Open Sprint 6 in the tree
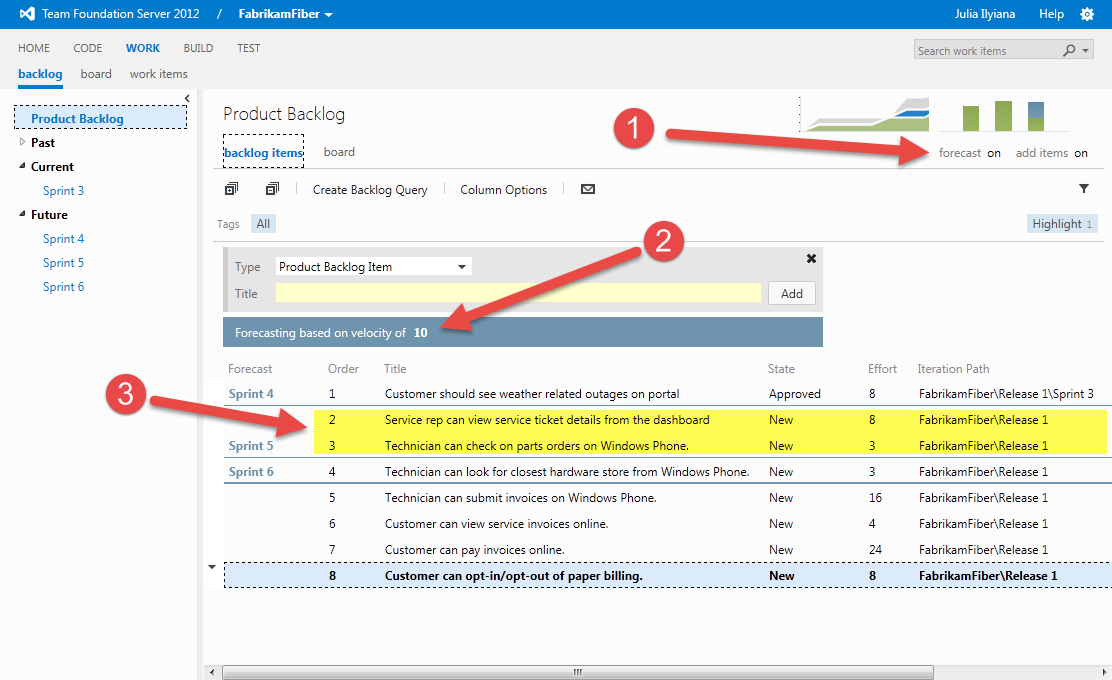The height and width of the screenshot is (680, 1112). tap(63, 287)
